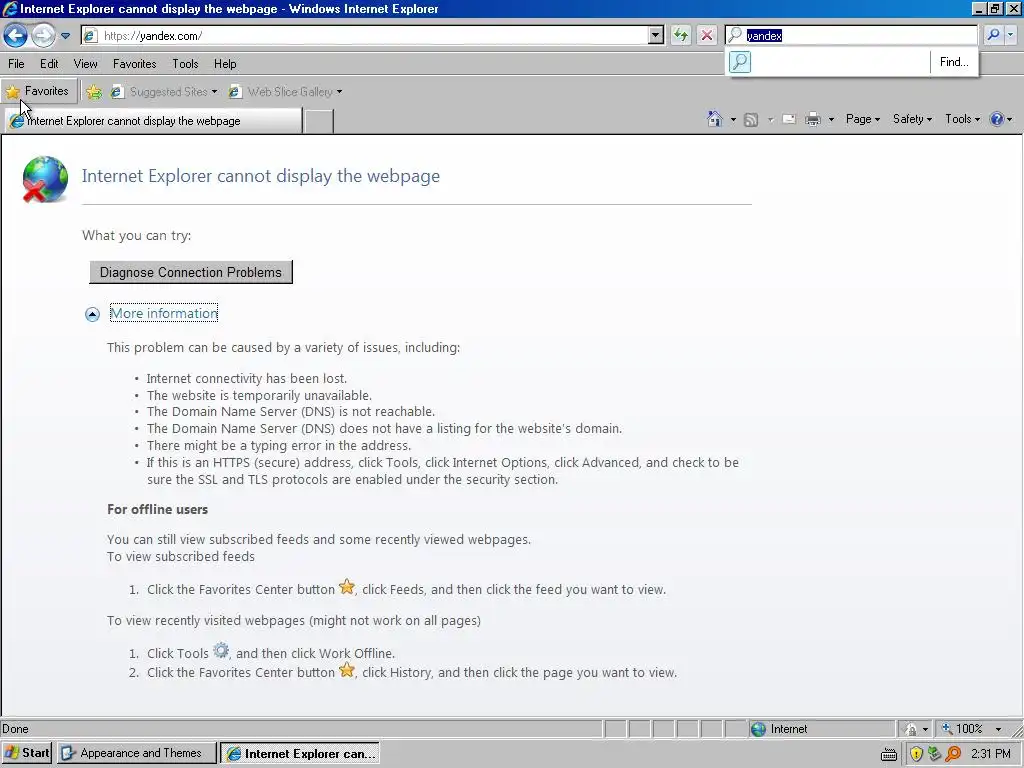Expand the Print options dropdown arrow

(x=831, y=120)
